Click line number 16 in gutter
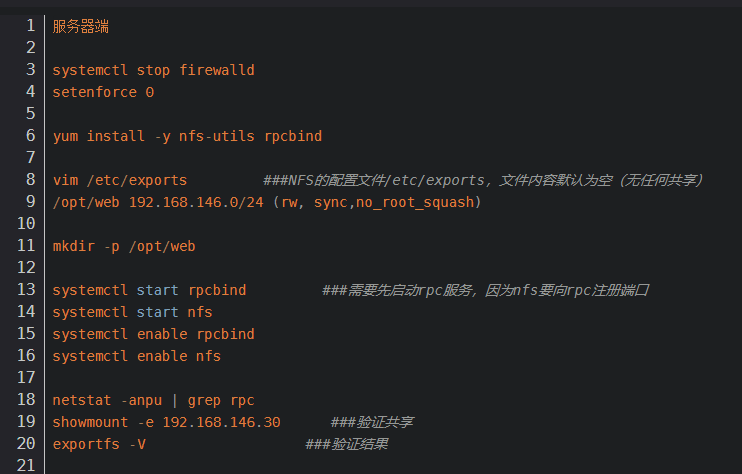The height and width of the screenshot is (474, 742). pyautogui.click(x=26, y=355)
